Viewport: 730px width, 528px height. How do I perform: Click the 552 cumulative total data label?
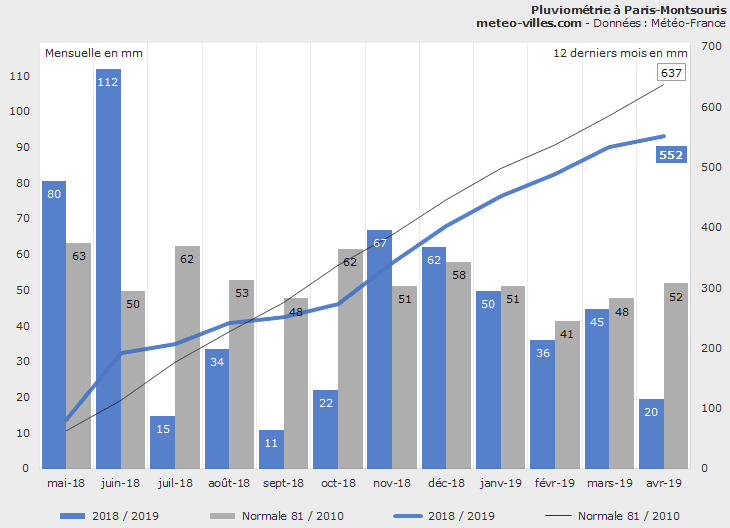pos(671,154)
